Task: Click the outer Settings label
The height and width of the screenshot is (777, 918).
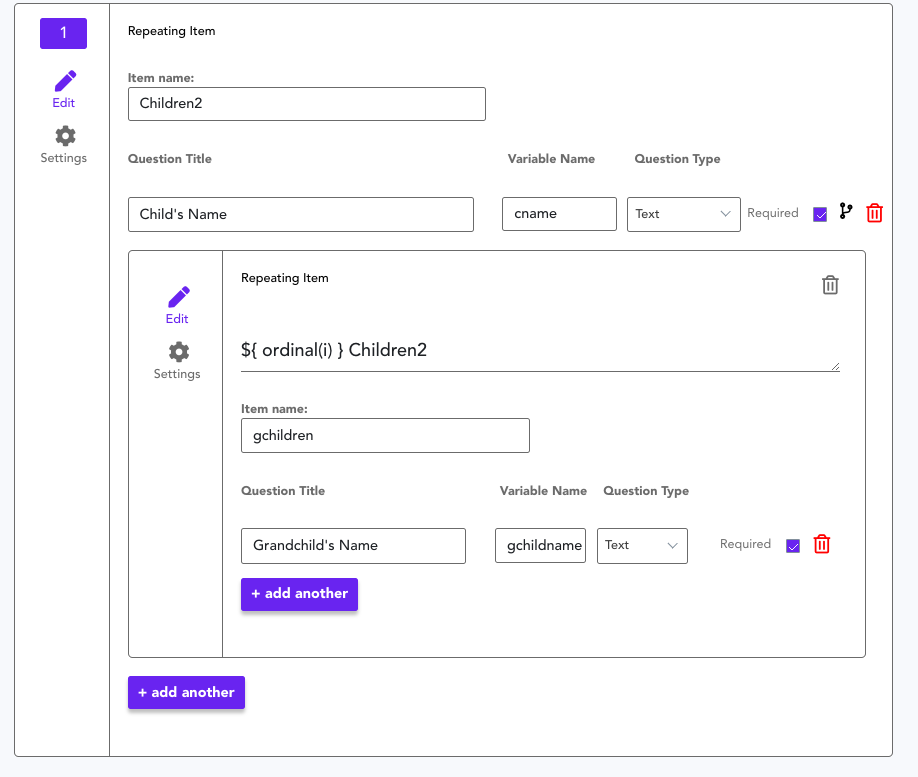Action: point(63,158)
